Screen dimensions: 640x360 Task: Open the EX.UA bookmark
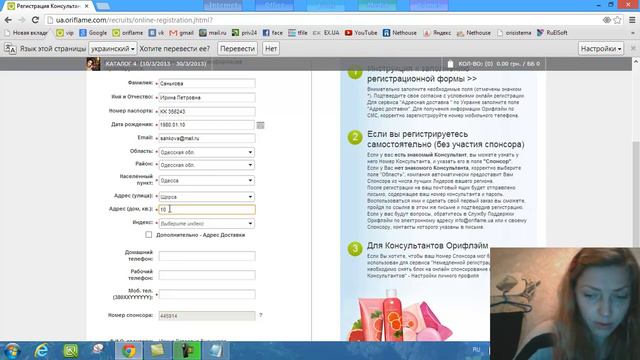coord(326,33)
